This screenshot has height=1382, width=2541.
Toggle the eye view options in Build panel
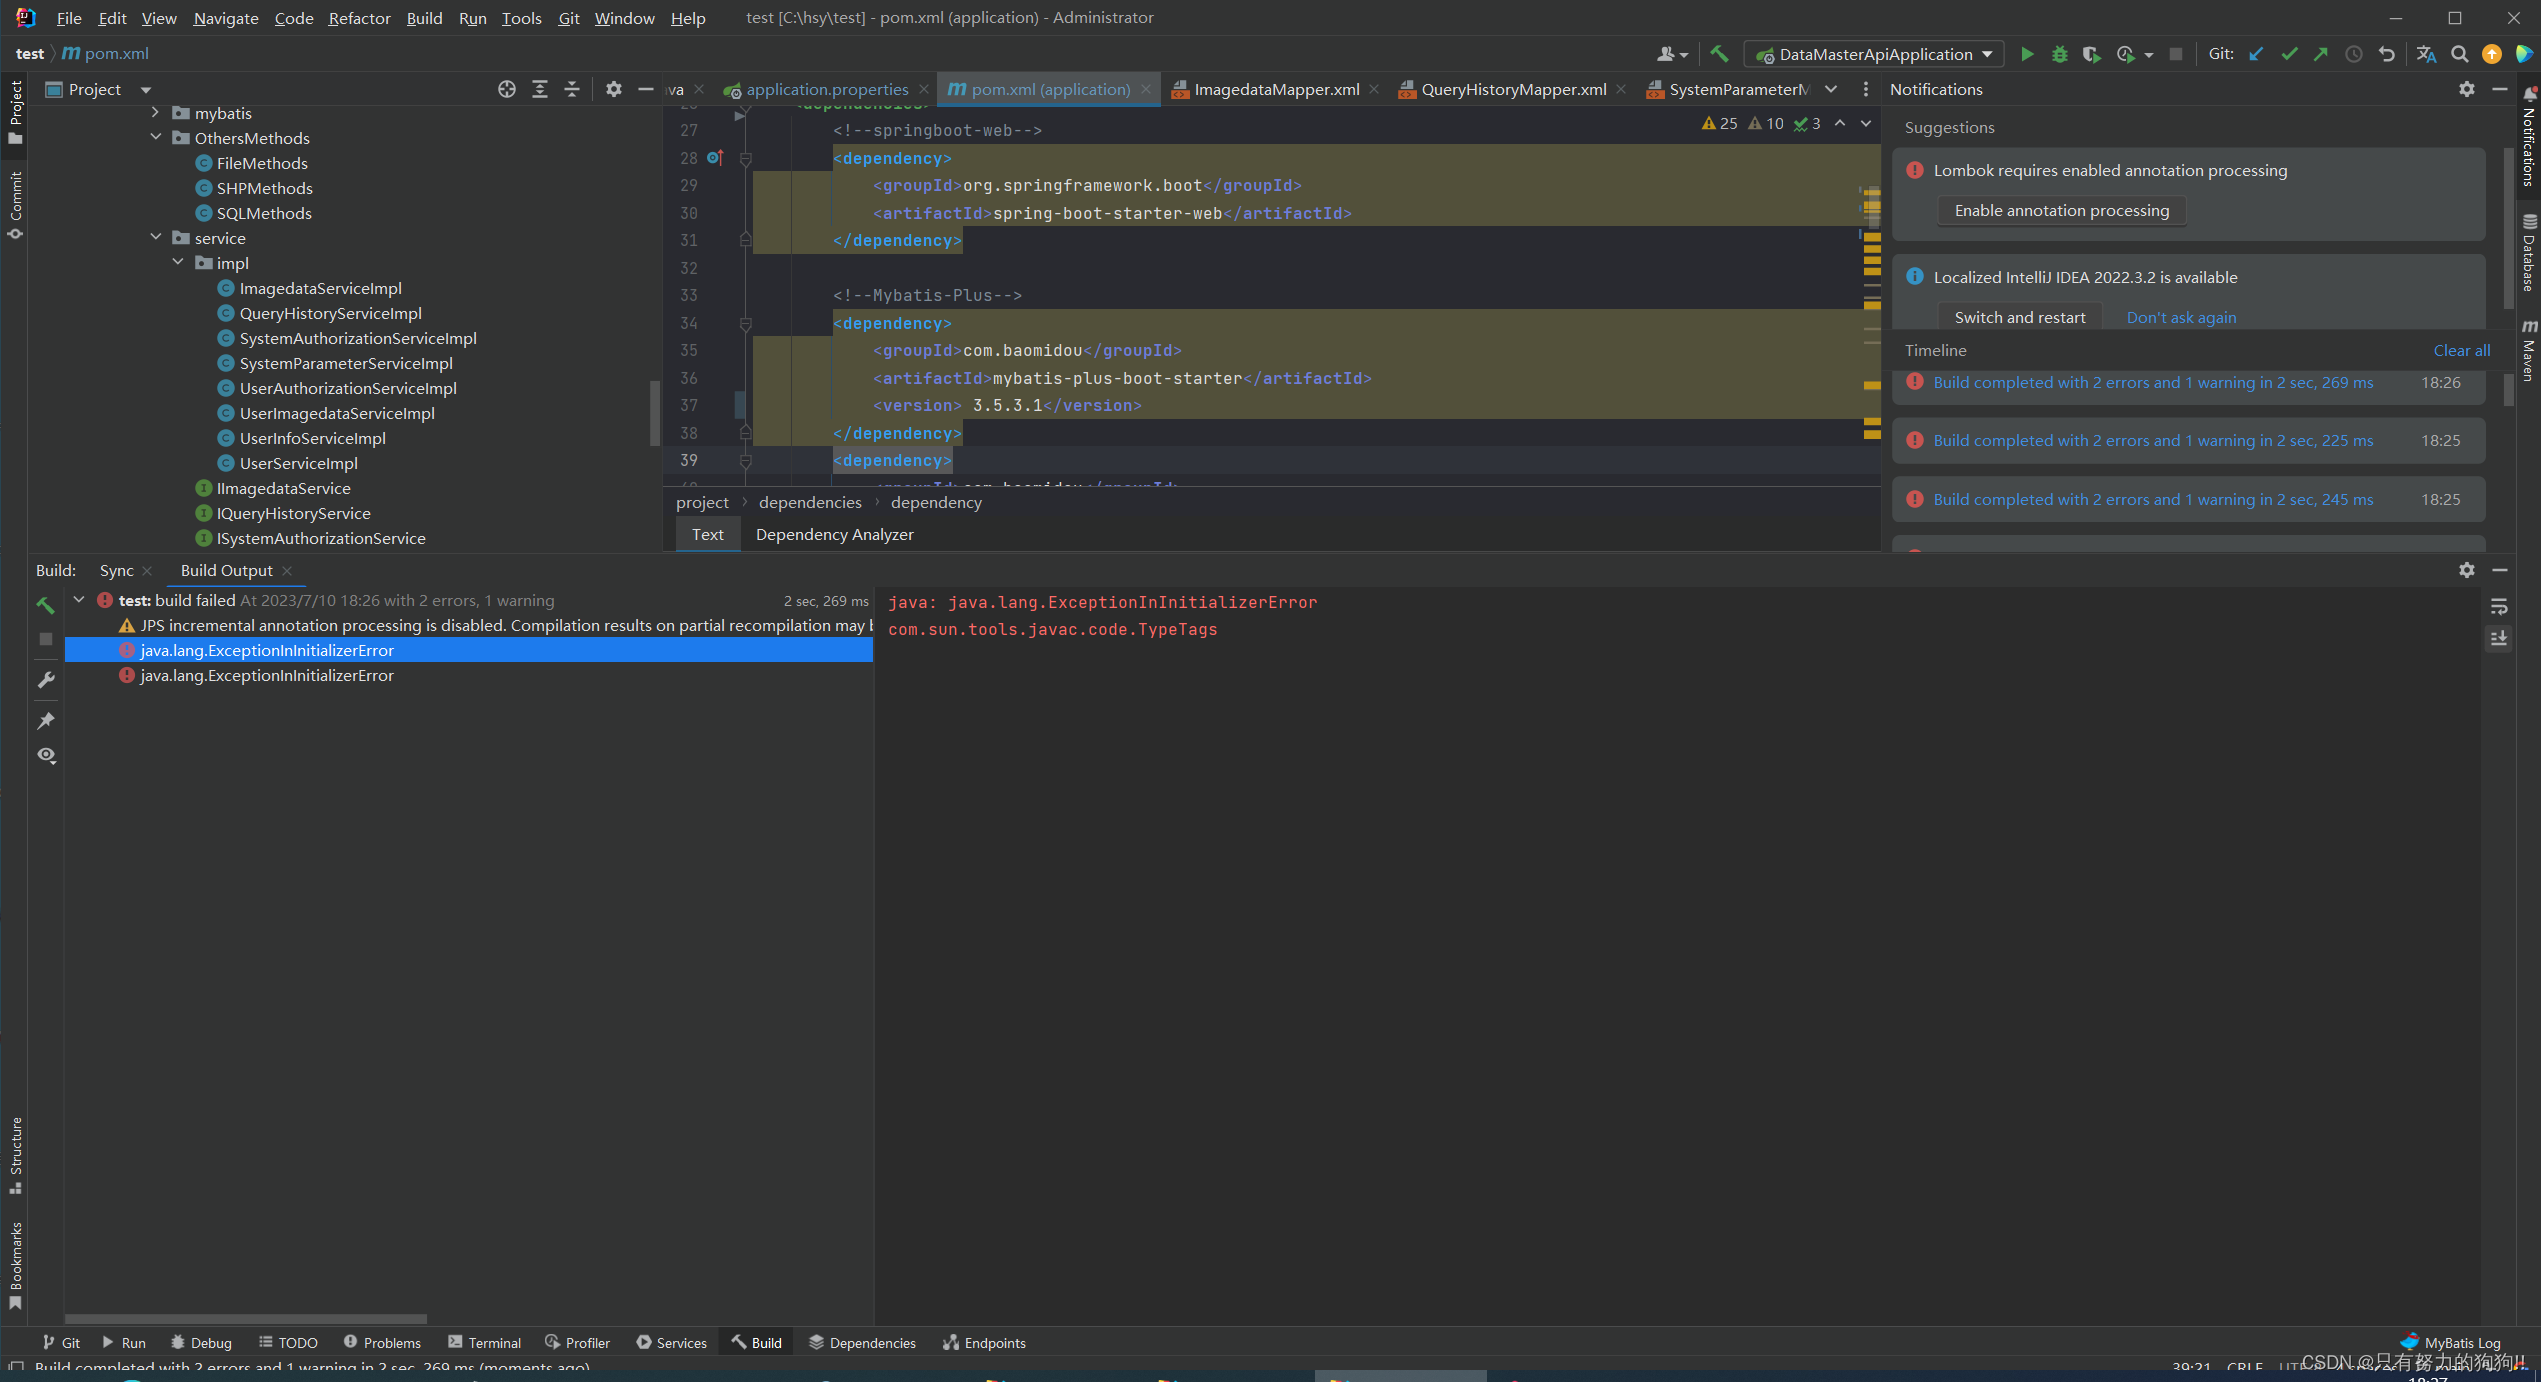coord(46,755)
